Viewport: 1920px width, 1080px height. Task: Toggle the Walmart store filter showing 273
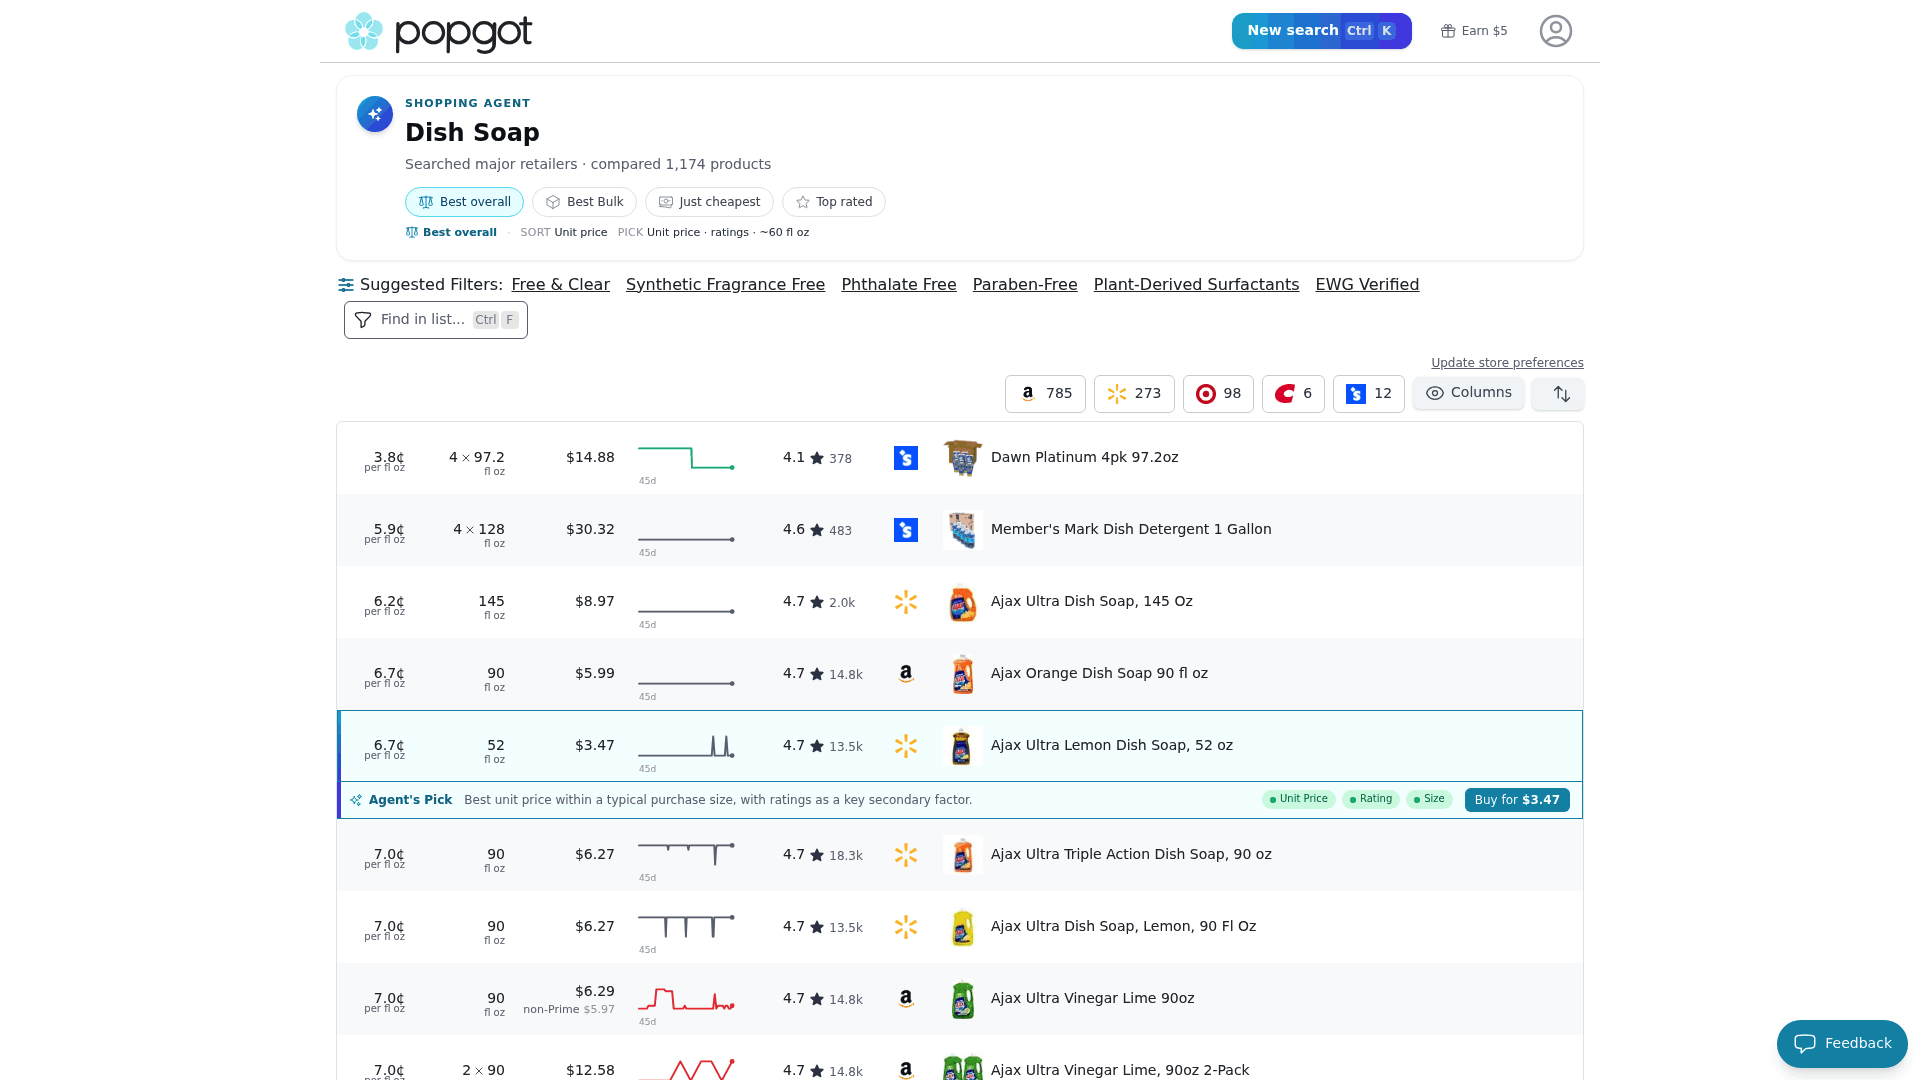(x=1134, y=394)
